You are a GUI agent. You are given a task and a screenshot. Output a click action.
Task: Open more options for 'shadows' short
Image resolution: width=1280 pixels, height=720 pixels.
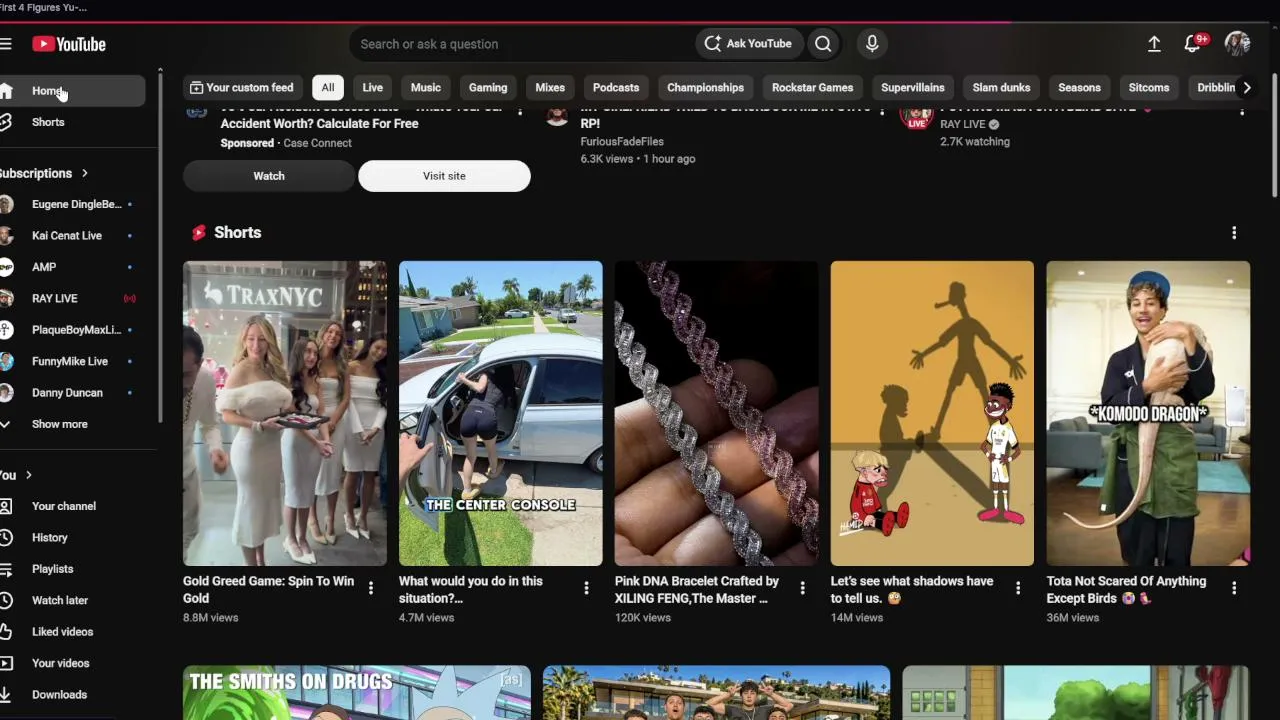tap(1018, 588)
